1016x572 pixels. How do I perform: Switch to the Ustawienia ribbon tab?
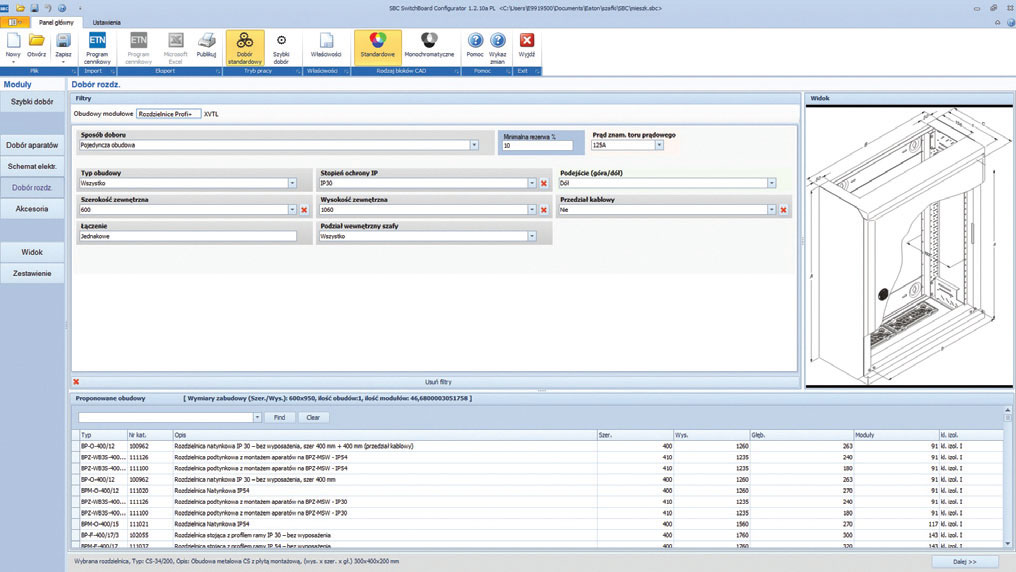[106, 23]
